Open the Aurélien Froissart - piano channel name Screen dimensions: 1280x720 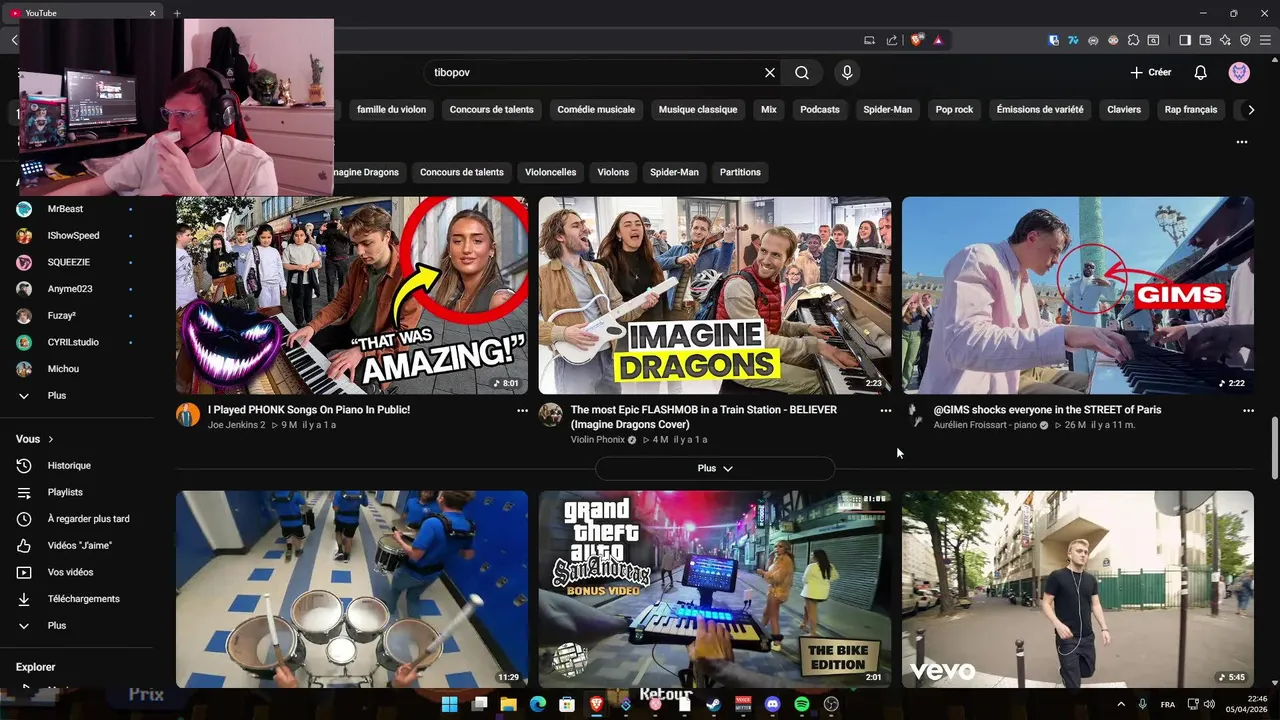pyautogui.click(x=985, y=425)
